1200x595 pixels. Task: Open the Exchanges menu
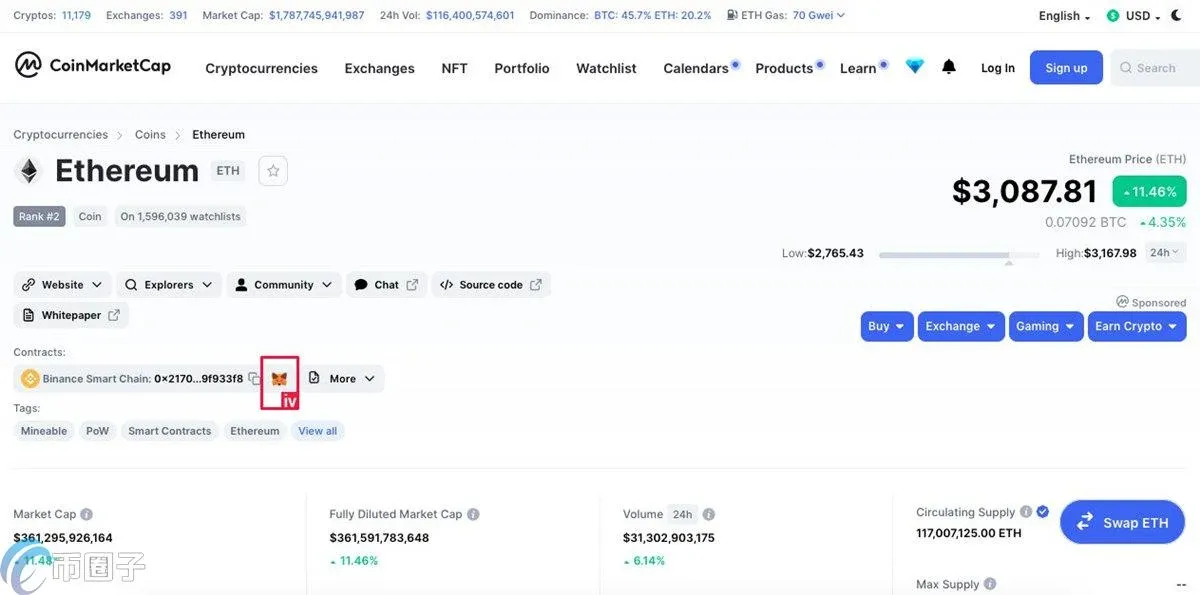pos(379,68)
